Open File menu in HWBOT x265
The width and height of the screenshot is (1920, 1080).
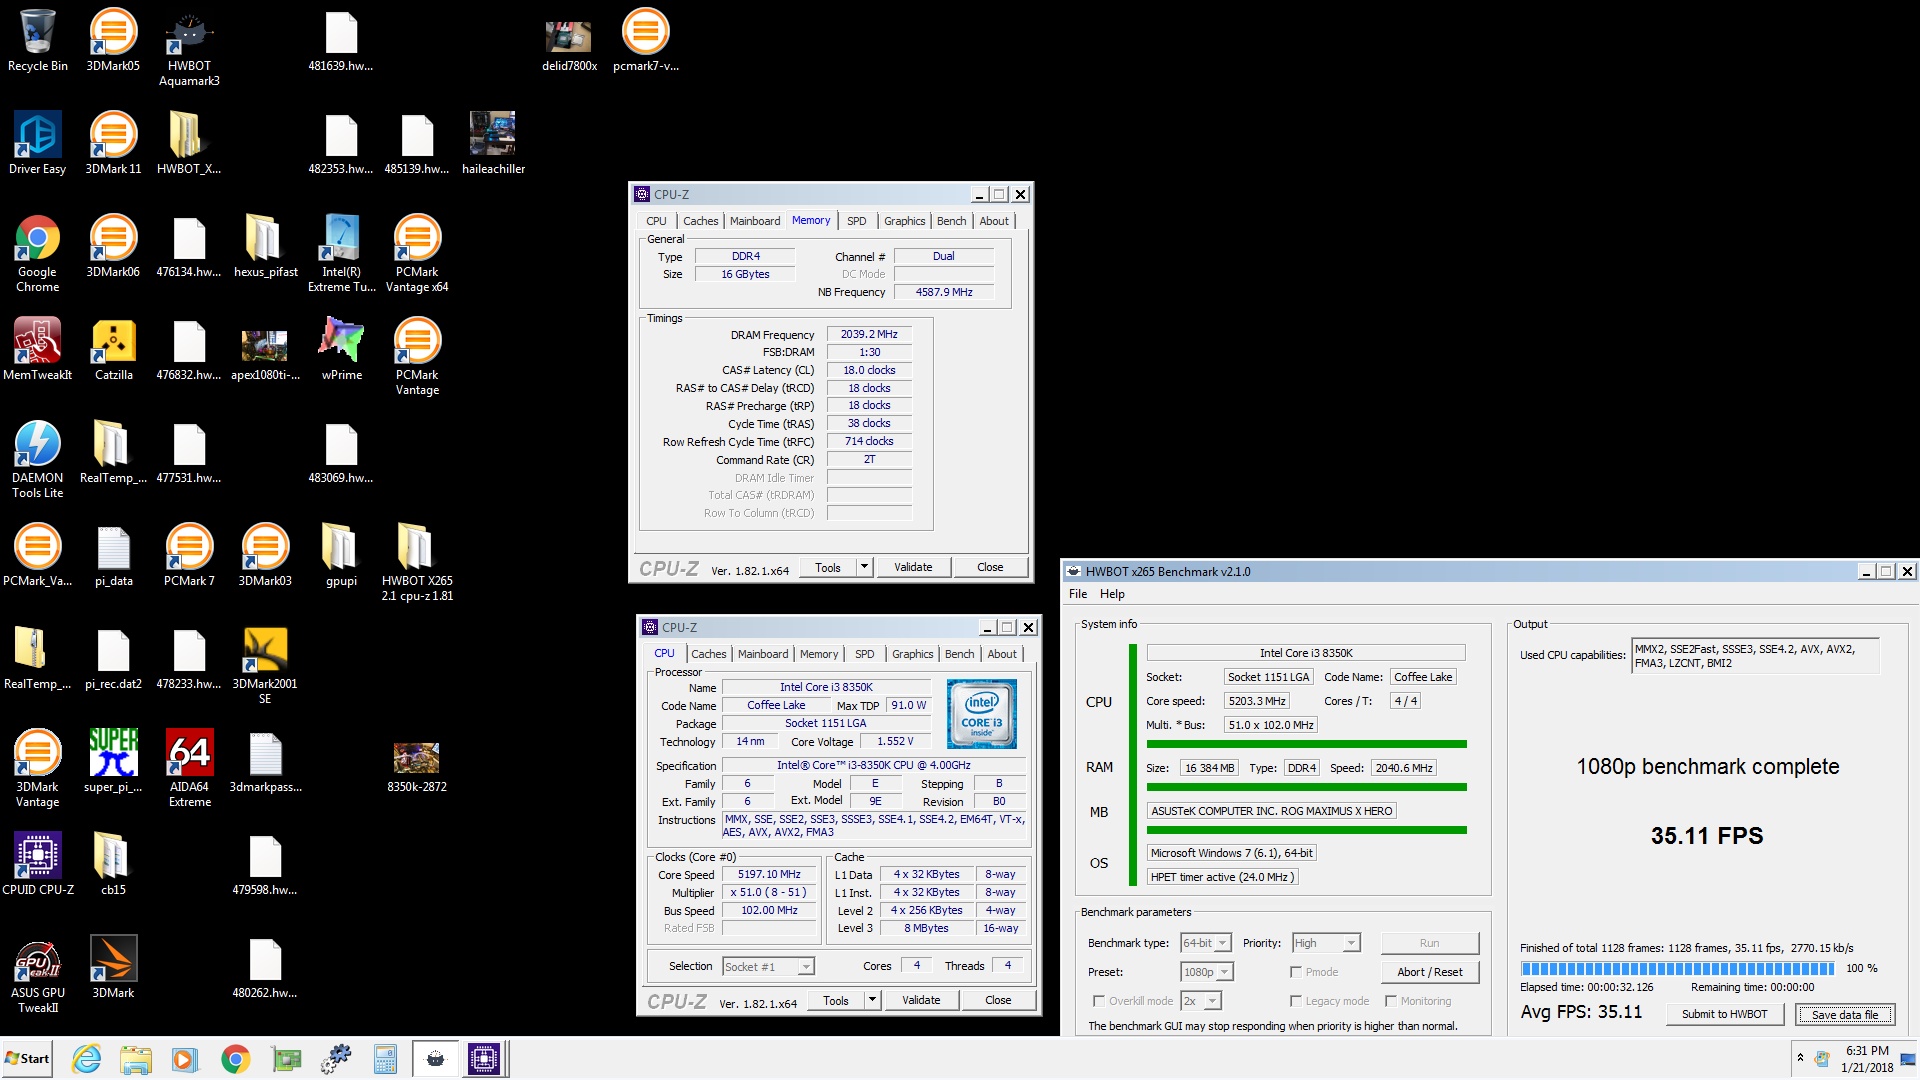1078,594
